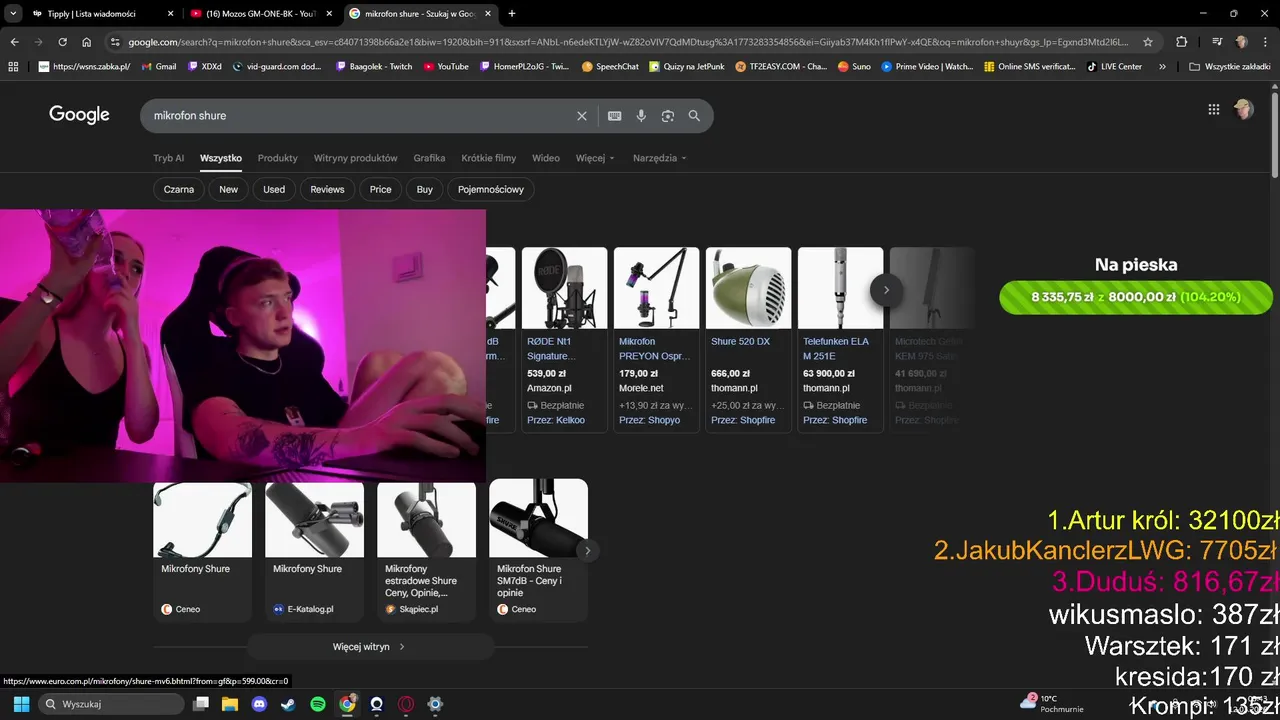Open the Windows Start menu
Viewport: 1280px width, 720px height.
click(x=21, y=704)
